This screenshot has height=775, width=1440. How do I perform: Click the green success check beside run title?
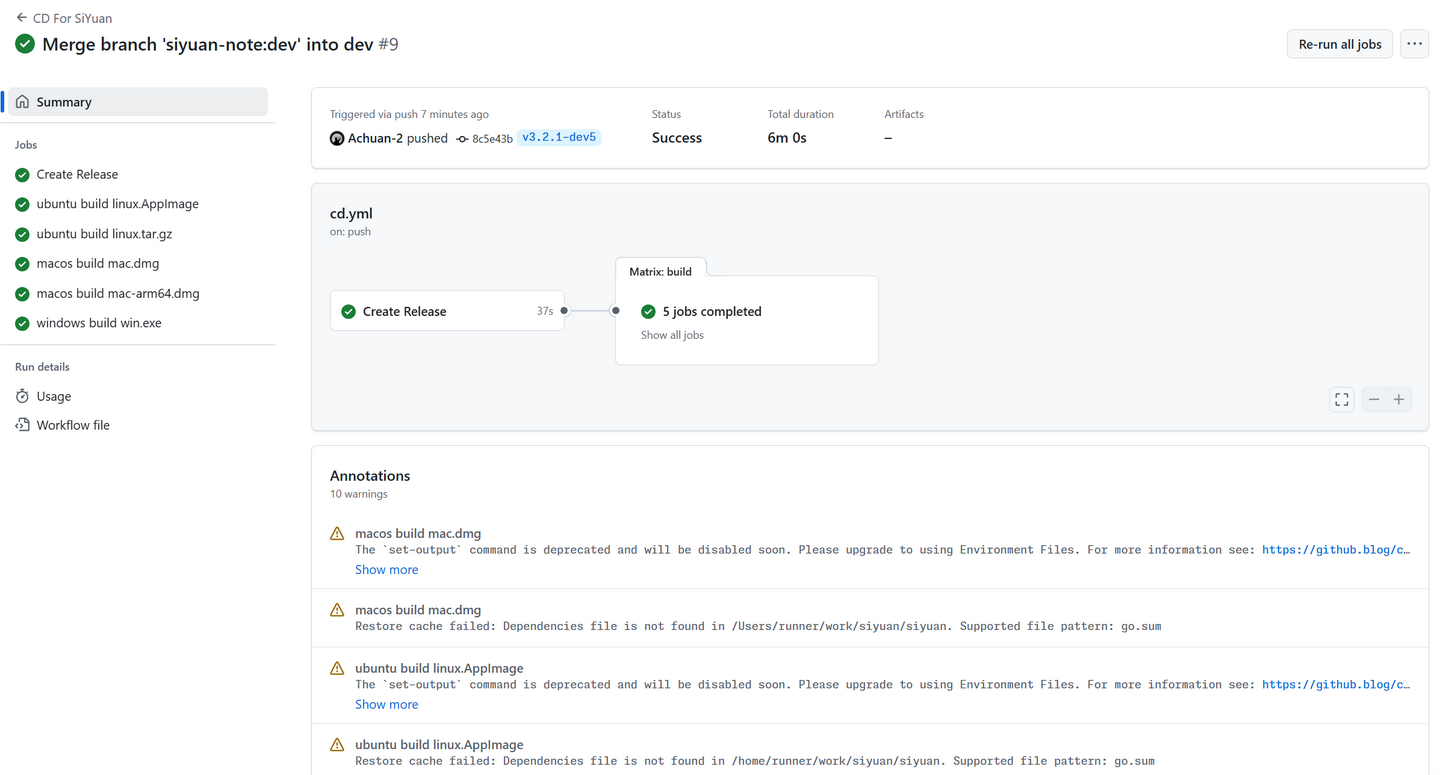point(25,44)
